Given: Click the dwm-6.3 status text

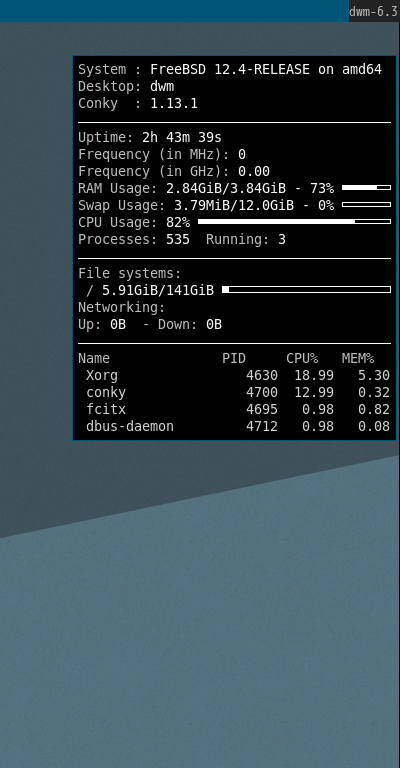Looking at the screenshot, I should 374,11.
